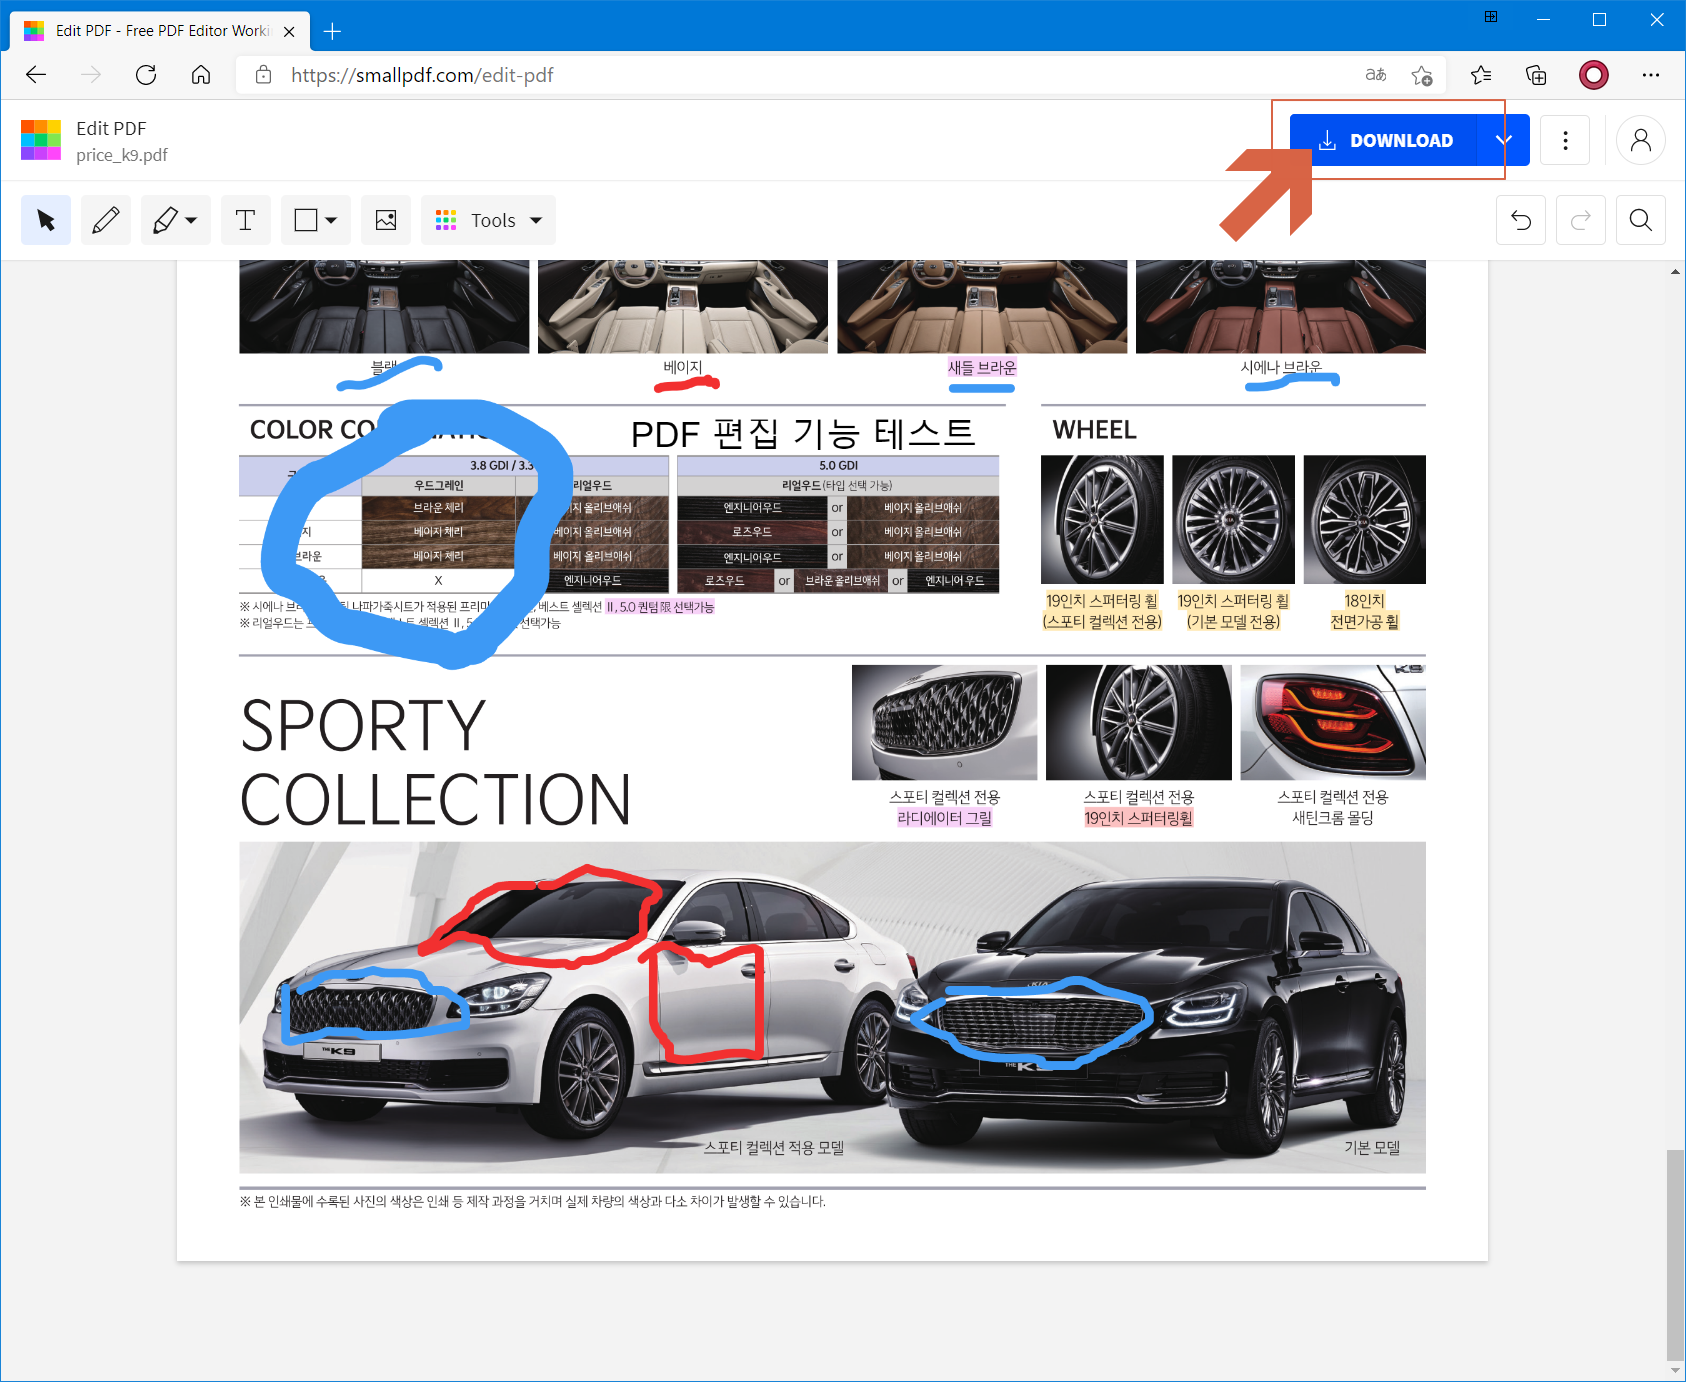Viewport: 1686px width, 1382px height.
Task: Open browser settings and more menu
Action: 1651,75
